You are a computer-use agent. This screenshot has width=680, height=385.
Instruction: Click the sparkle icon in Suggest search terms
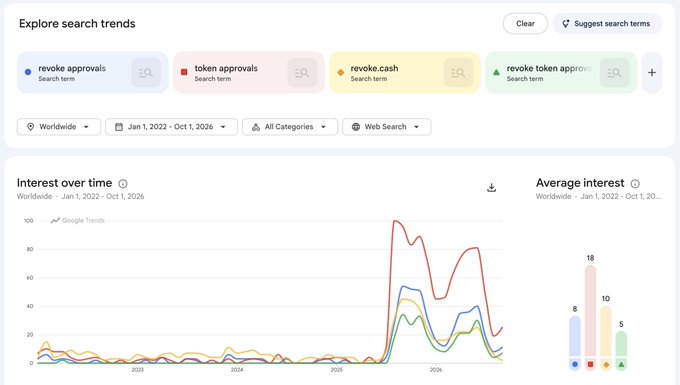coord(566,24)
